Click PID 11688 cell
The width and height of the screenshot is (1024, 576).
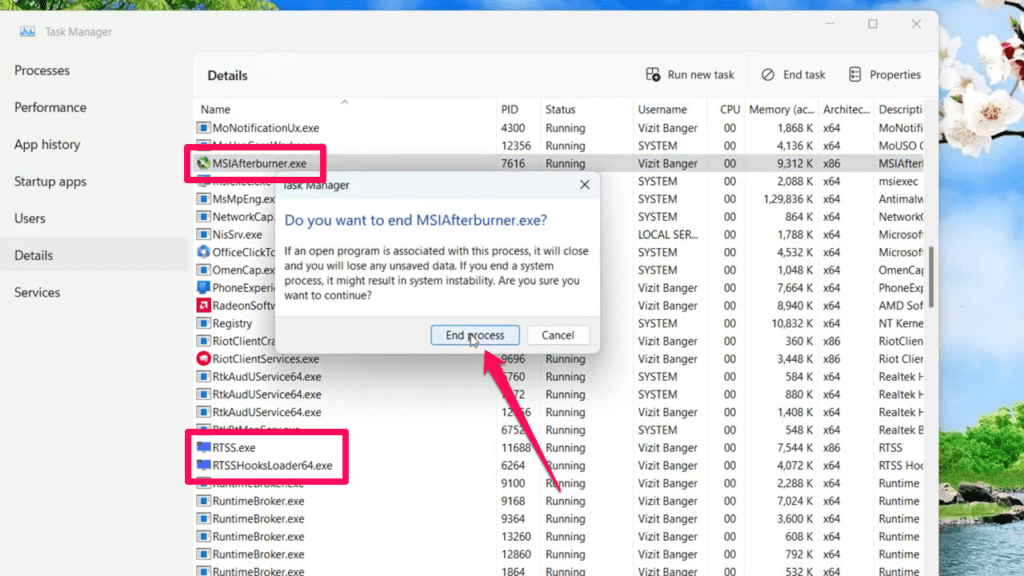(516, 447)
